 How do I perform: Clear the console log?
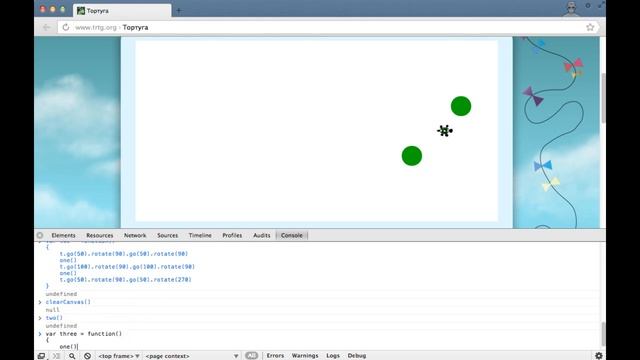tap(87, 356)
